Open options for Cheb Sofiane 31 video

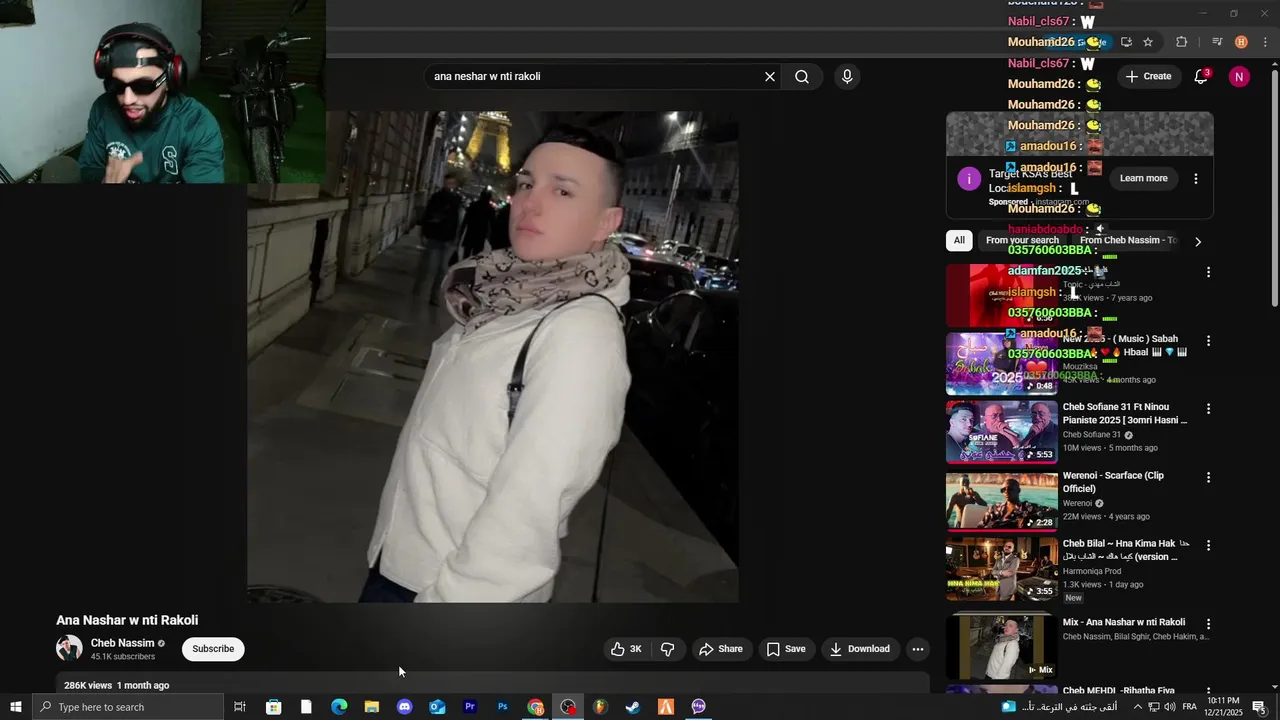coord(1208,409)
